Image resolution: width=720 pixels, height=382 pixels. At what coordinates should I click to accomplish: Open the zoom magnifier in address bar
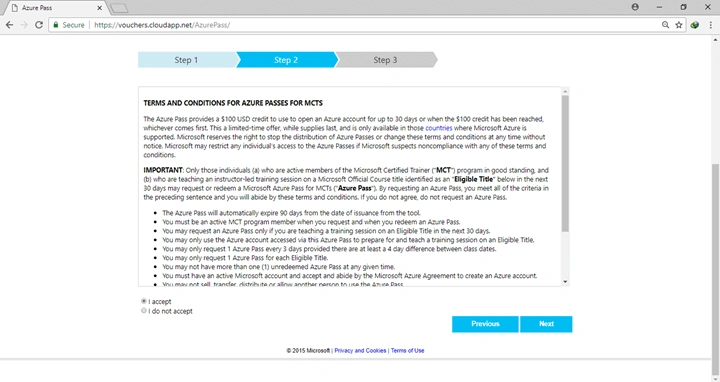(x=665, y=25)
